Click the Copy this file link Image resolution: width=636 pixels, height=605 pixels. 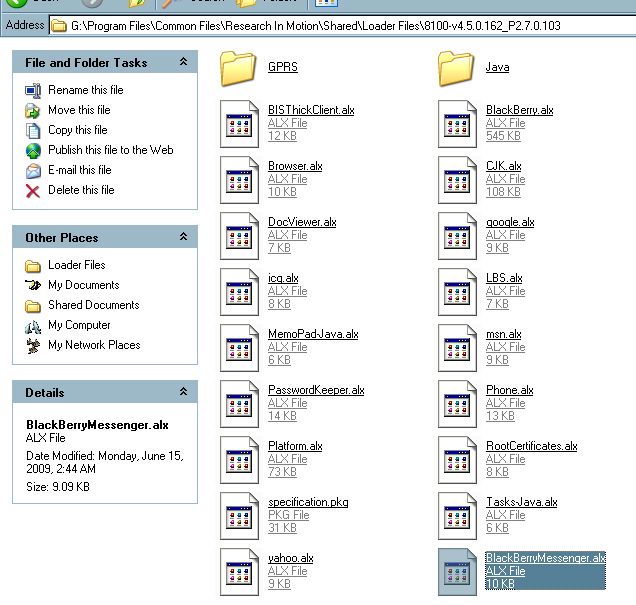(x=77, y=130)
